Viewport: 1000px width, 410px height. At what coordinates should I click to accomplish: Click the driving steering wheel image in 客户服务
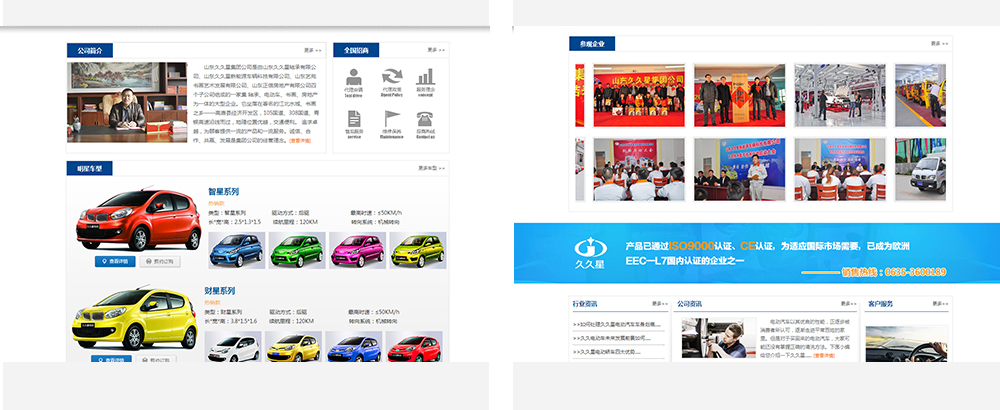906,344
